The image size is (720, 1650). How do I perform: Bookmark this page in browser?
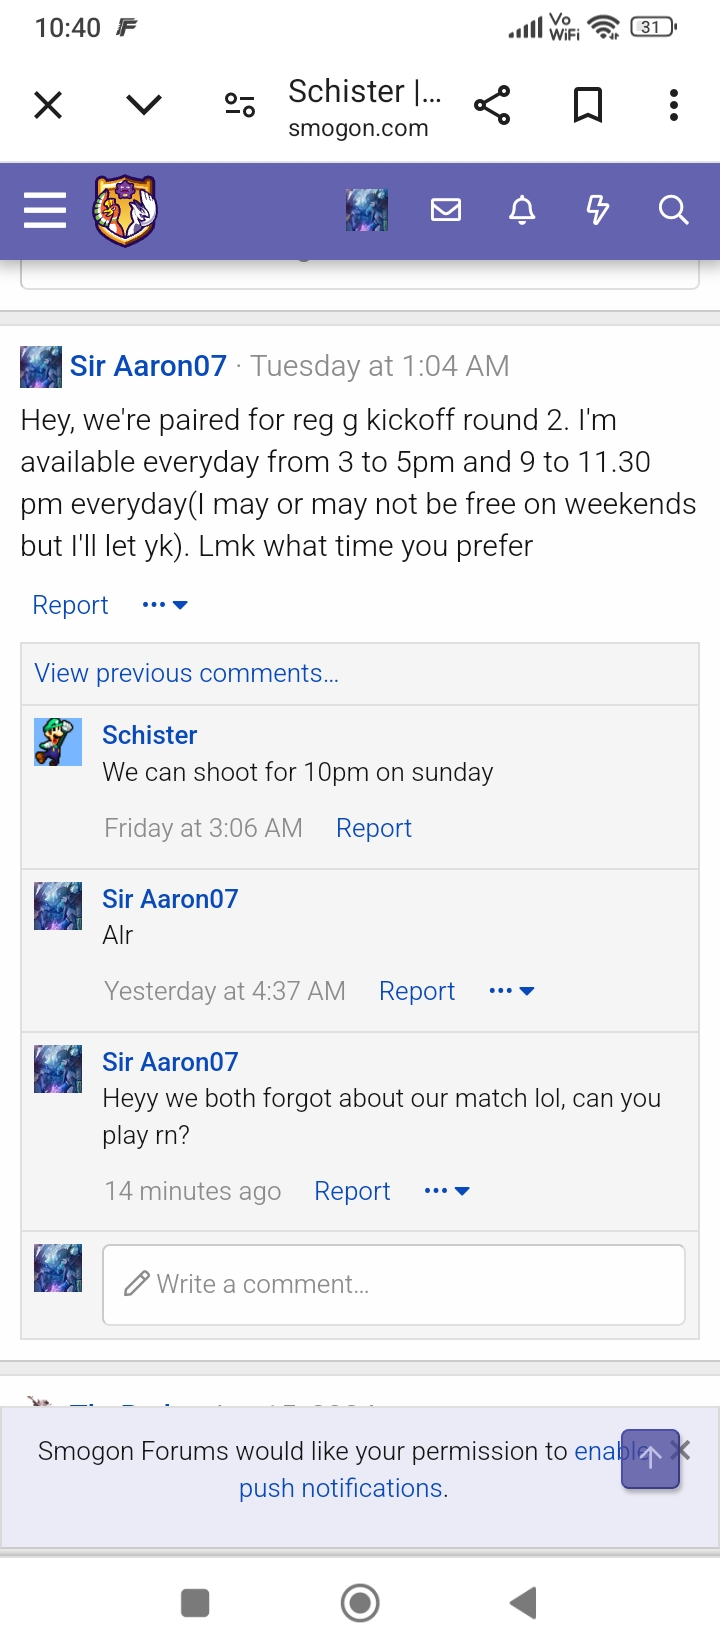[588, 105]
